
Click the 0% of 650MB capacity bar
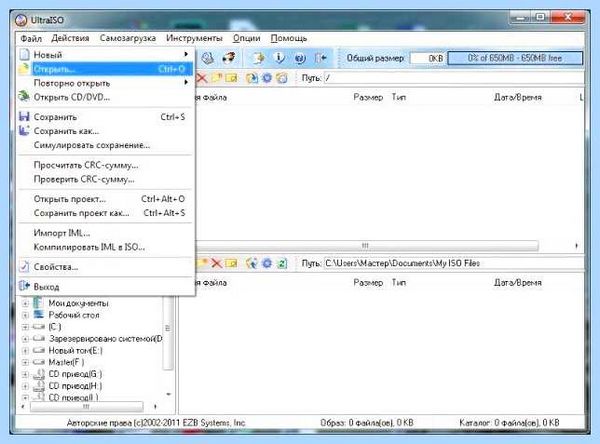[x=515, y=58]
